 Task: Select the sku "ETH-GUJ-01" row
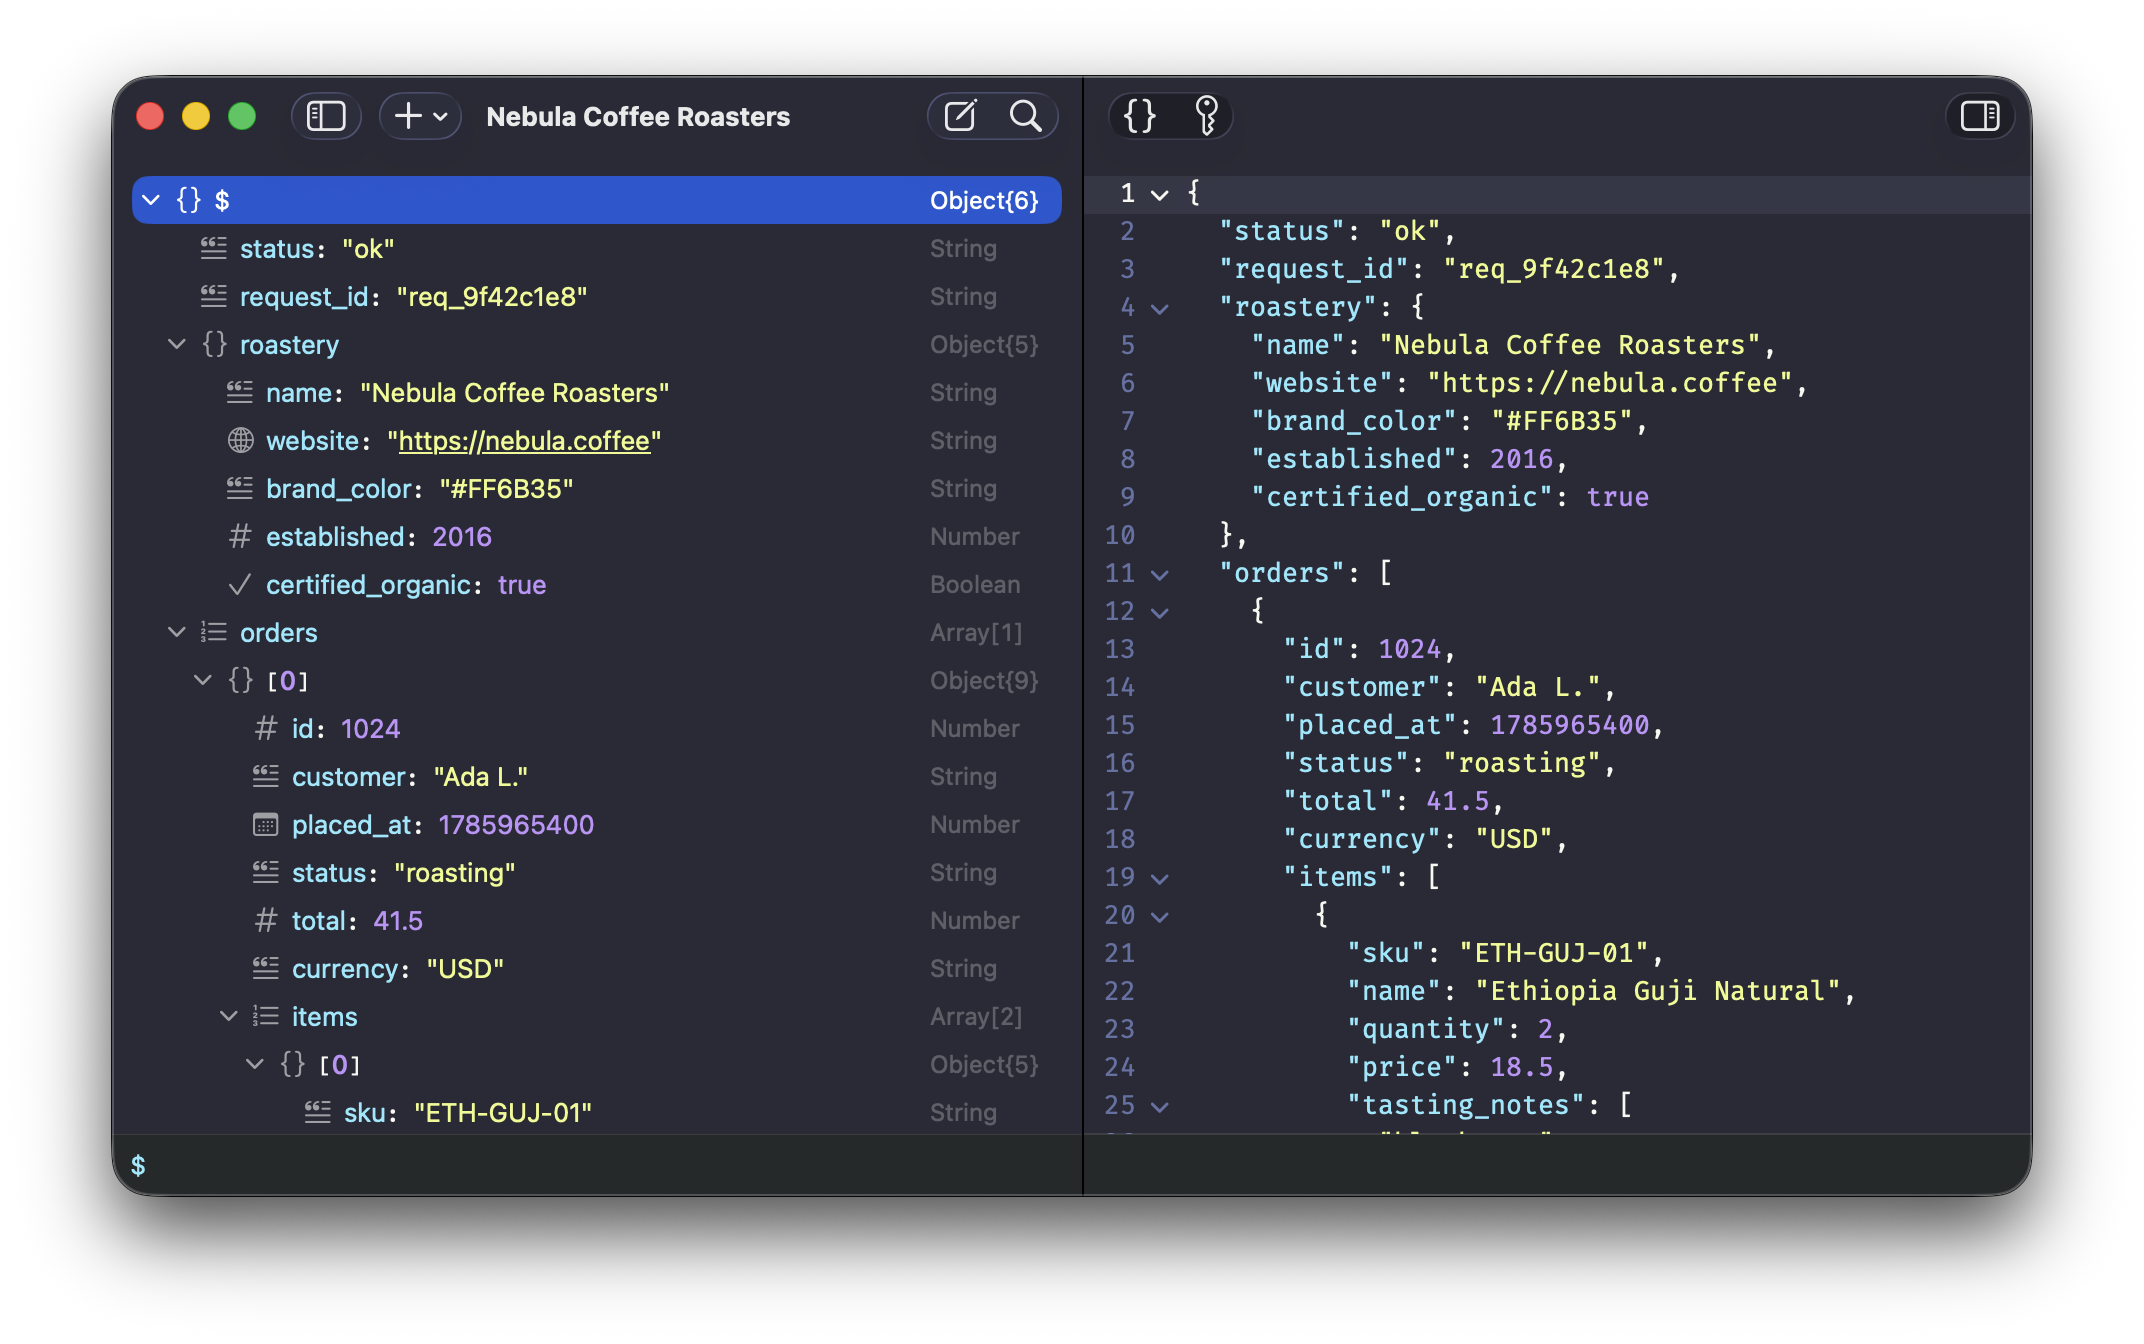point(597,1112)
